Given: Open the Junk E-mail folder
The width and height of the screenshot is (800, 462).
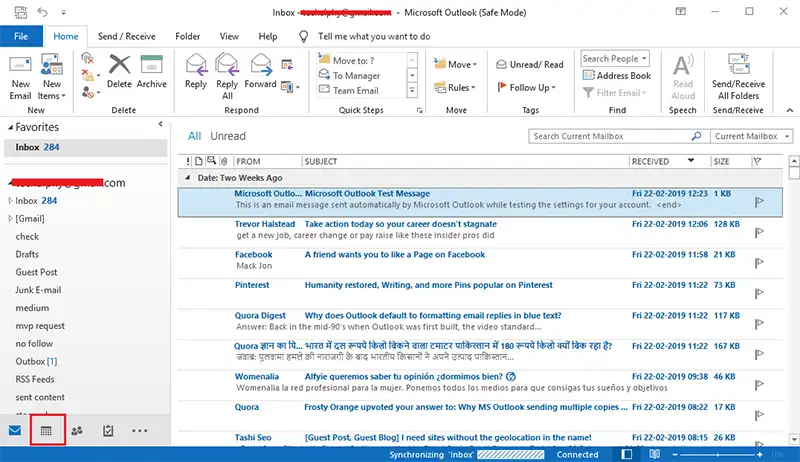Looking at the screenshot, I should [38, 290].
